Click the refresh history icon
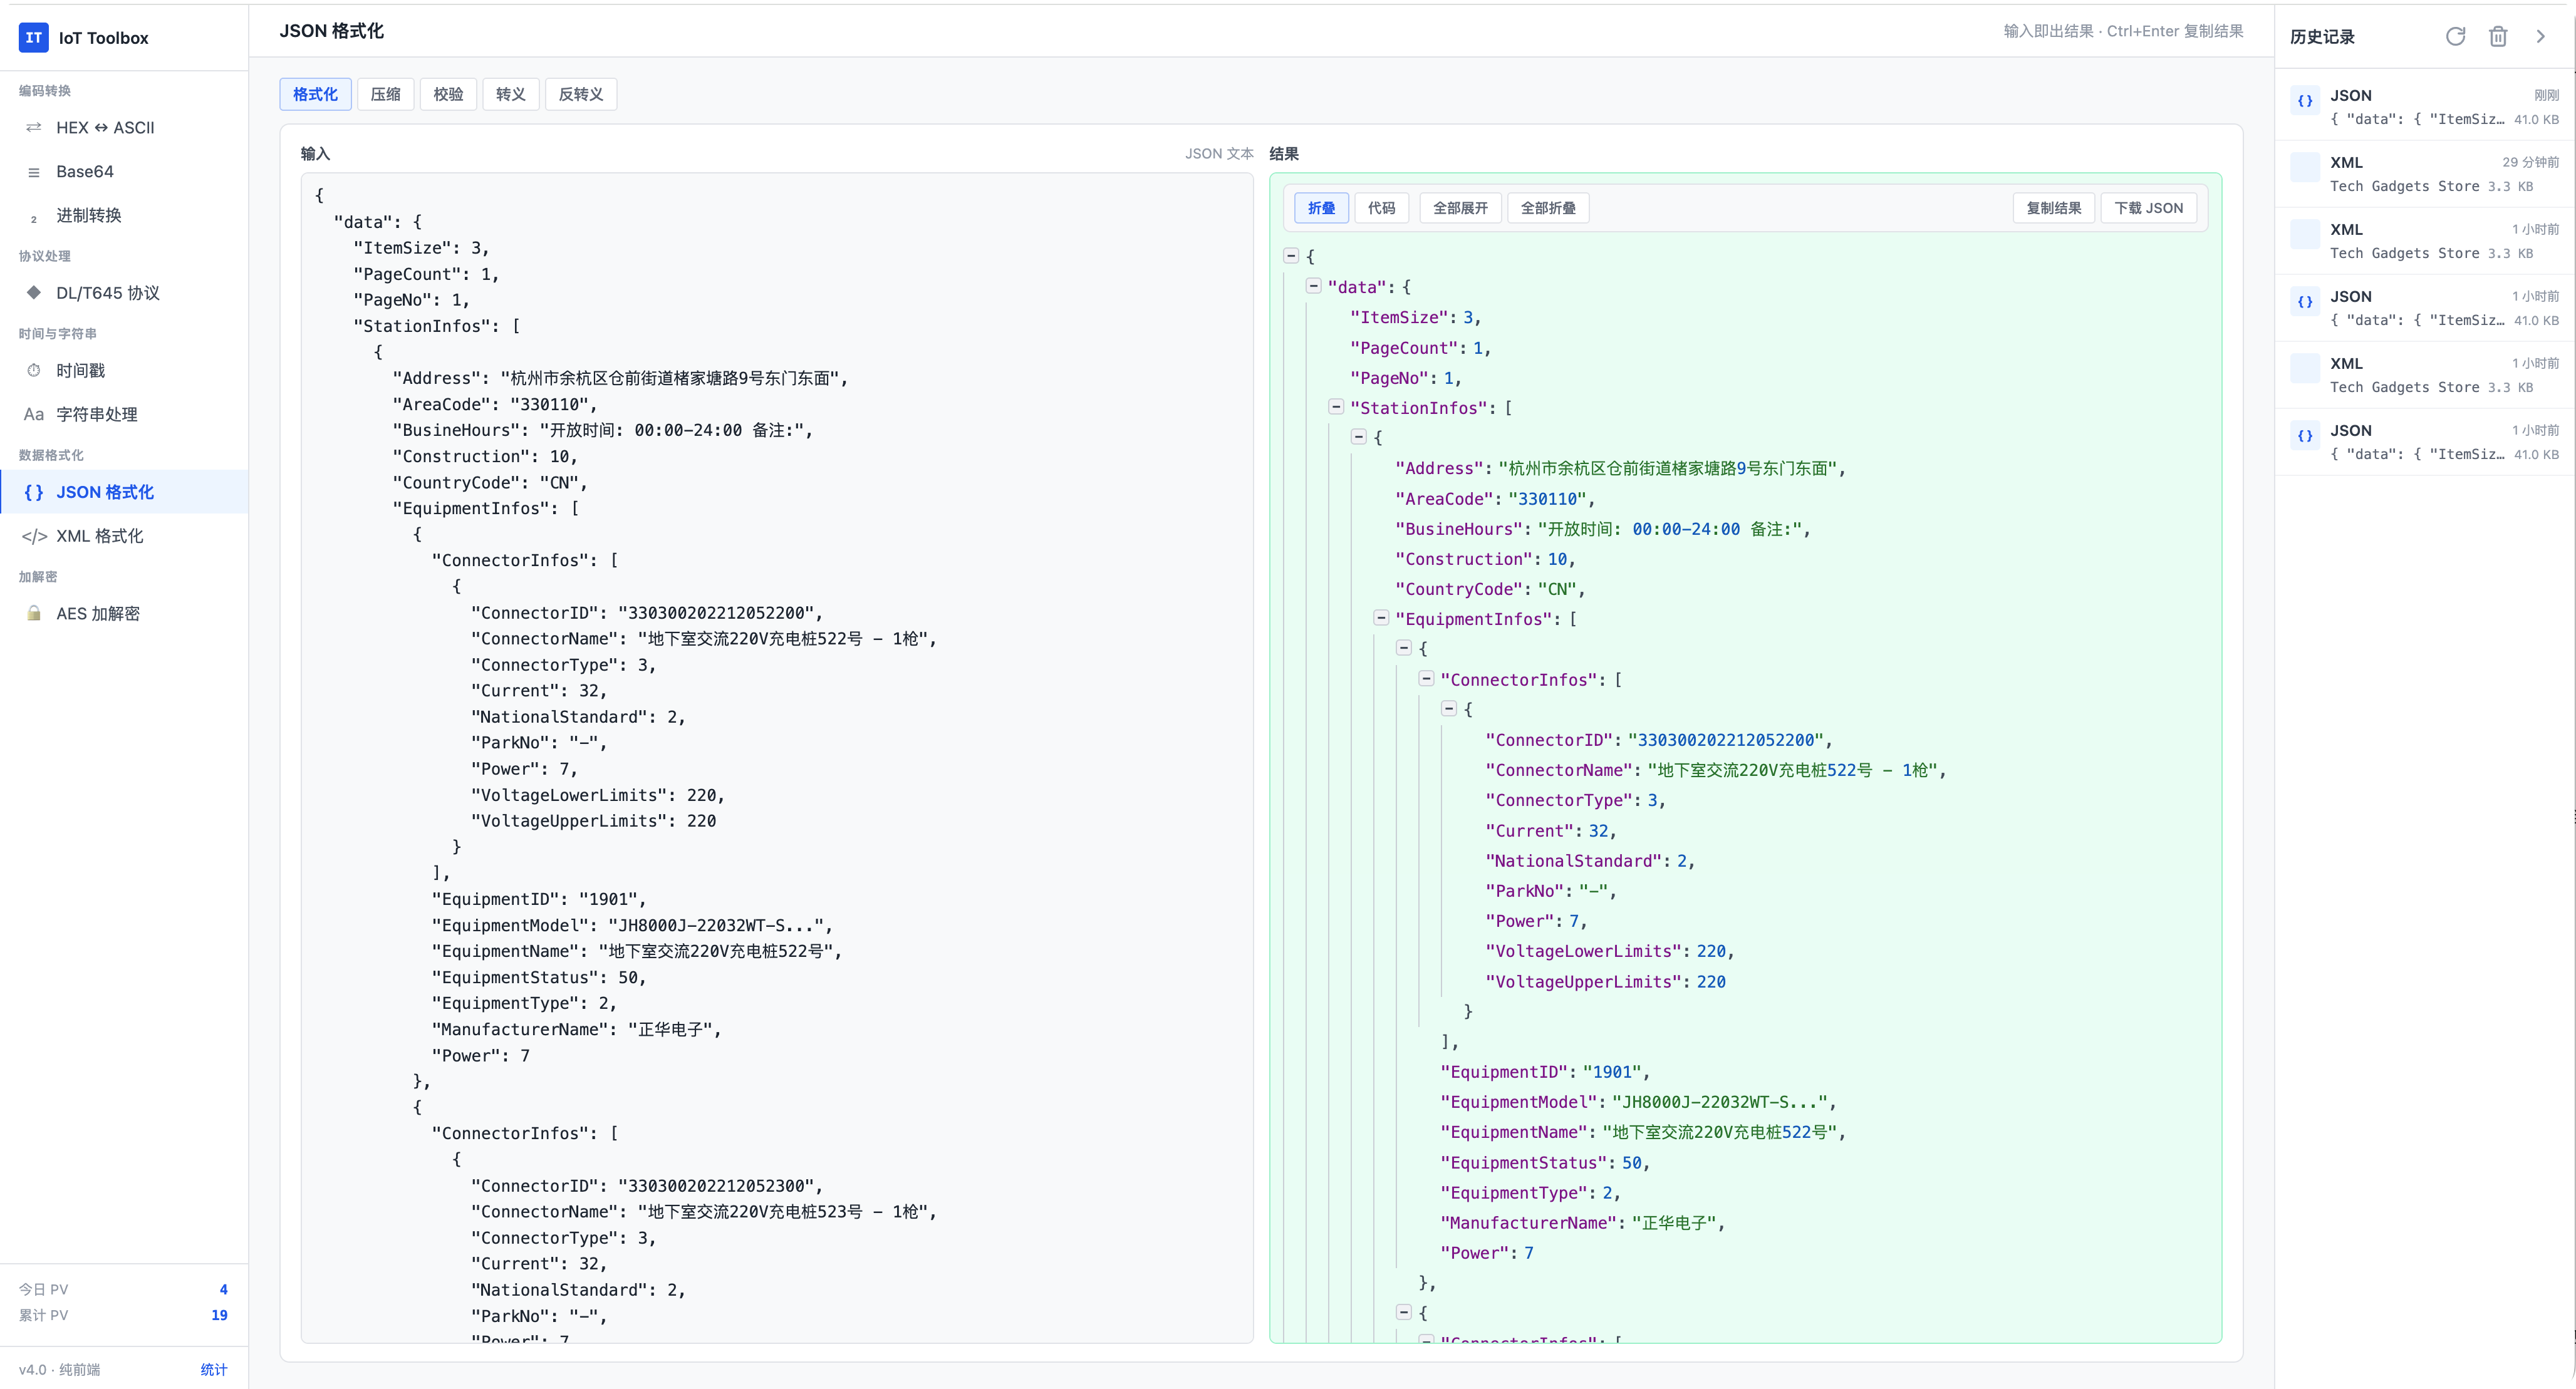 [2455, 37]
